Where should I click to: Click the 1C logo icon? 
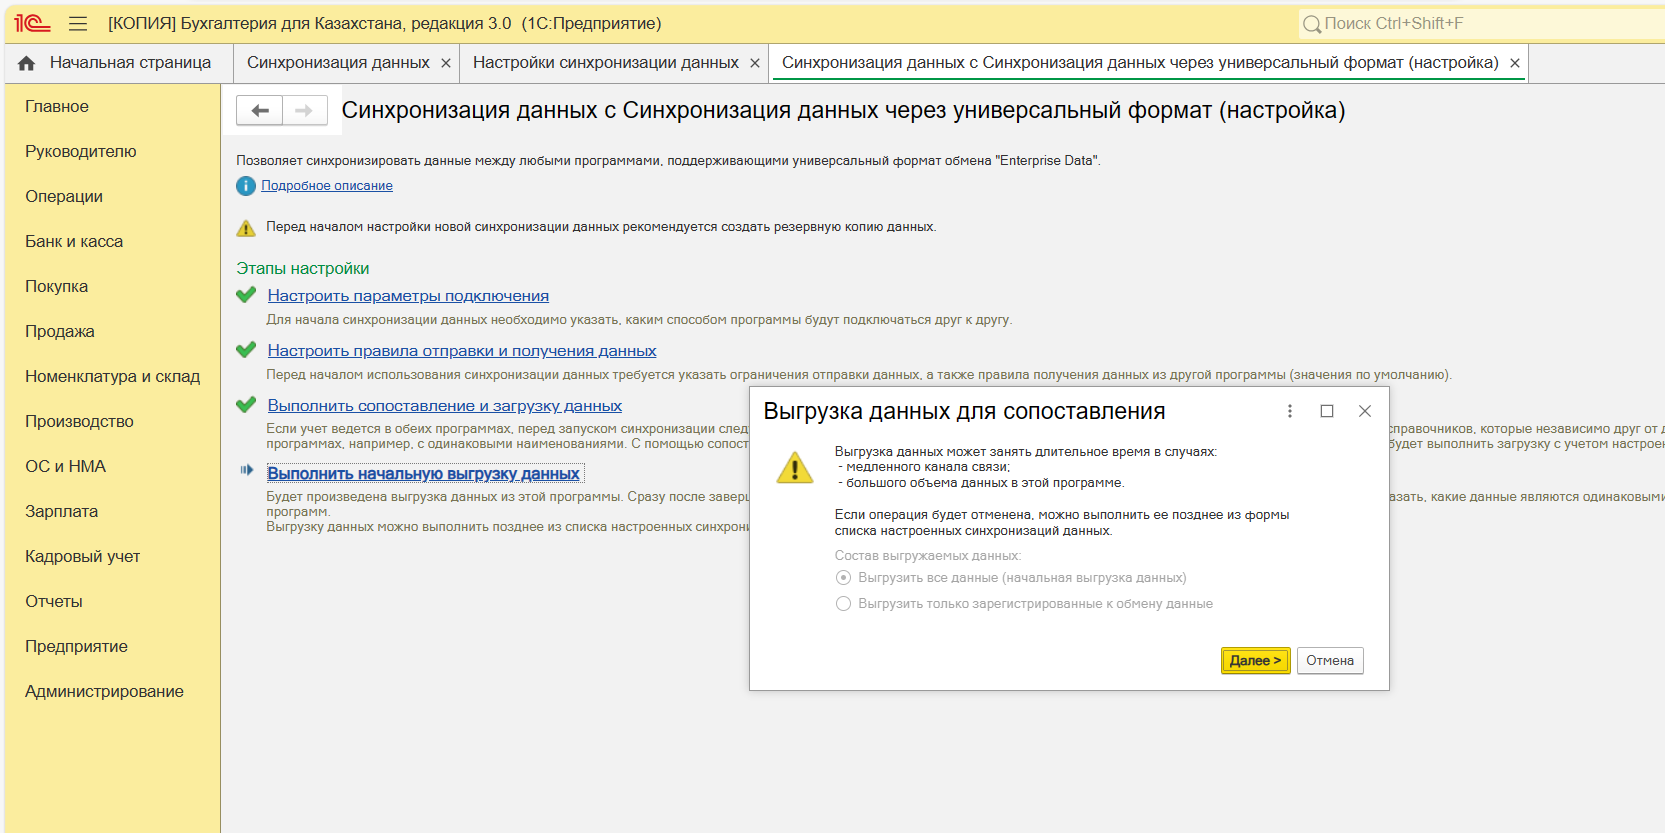click(32, 24)
